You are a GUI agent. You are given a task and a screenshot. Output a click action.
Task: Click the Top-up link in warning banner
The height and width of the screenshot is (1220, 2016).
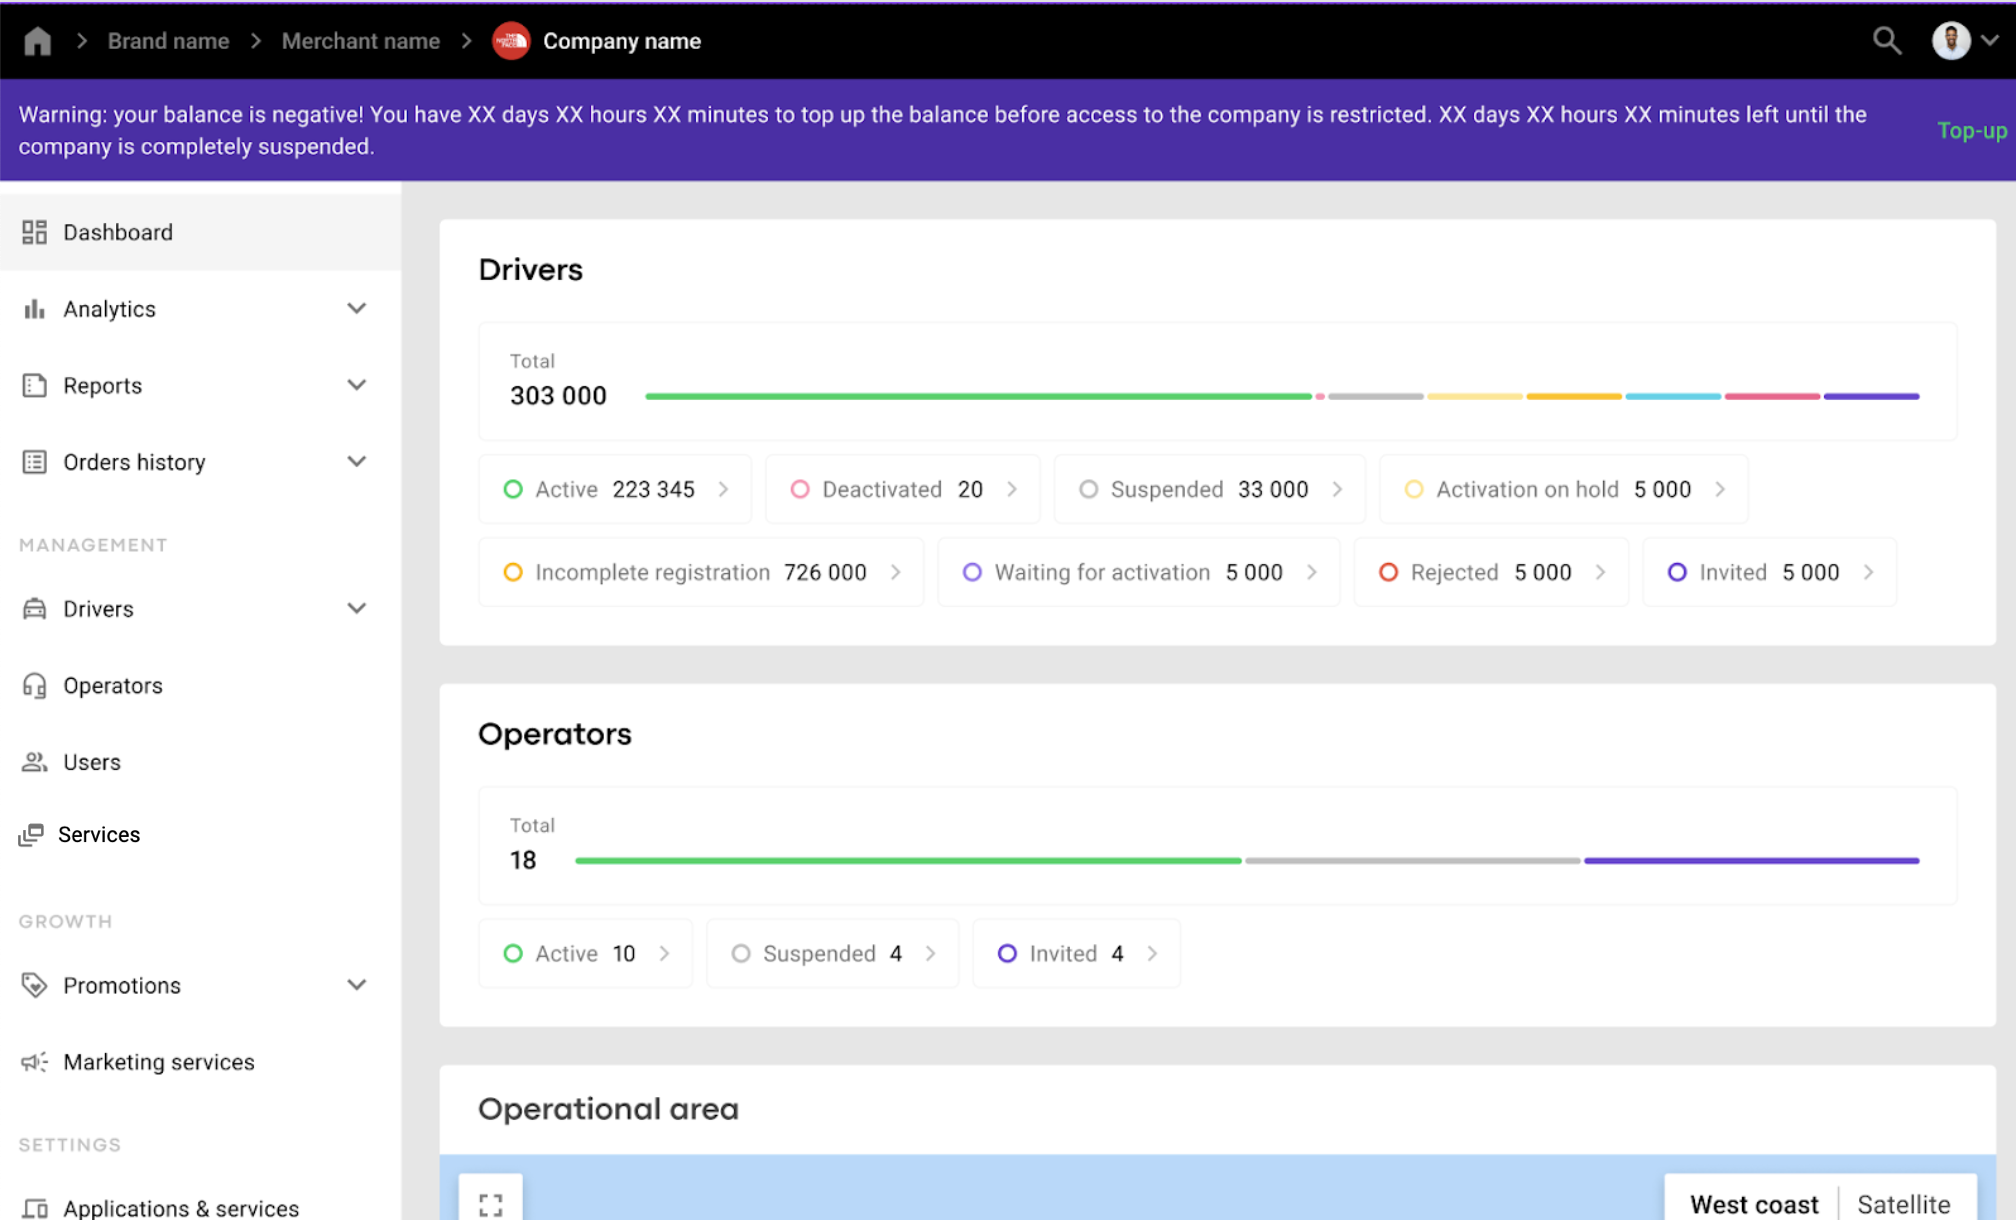click(x=1971, y=131)
